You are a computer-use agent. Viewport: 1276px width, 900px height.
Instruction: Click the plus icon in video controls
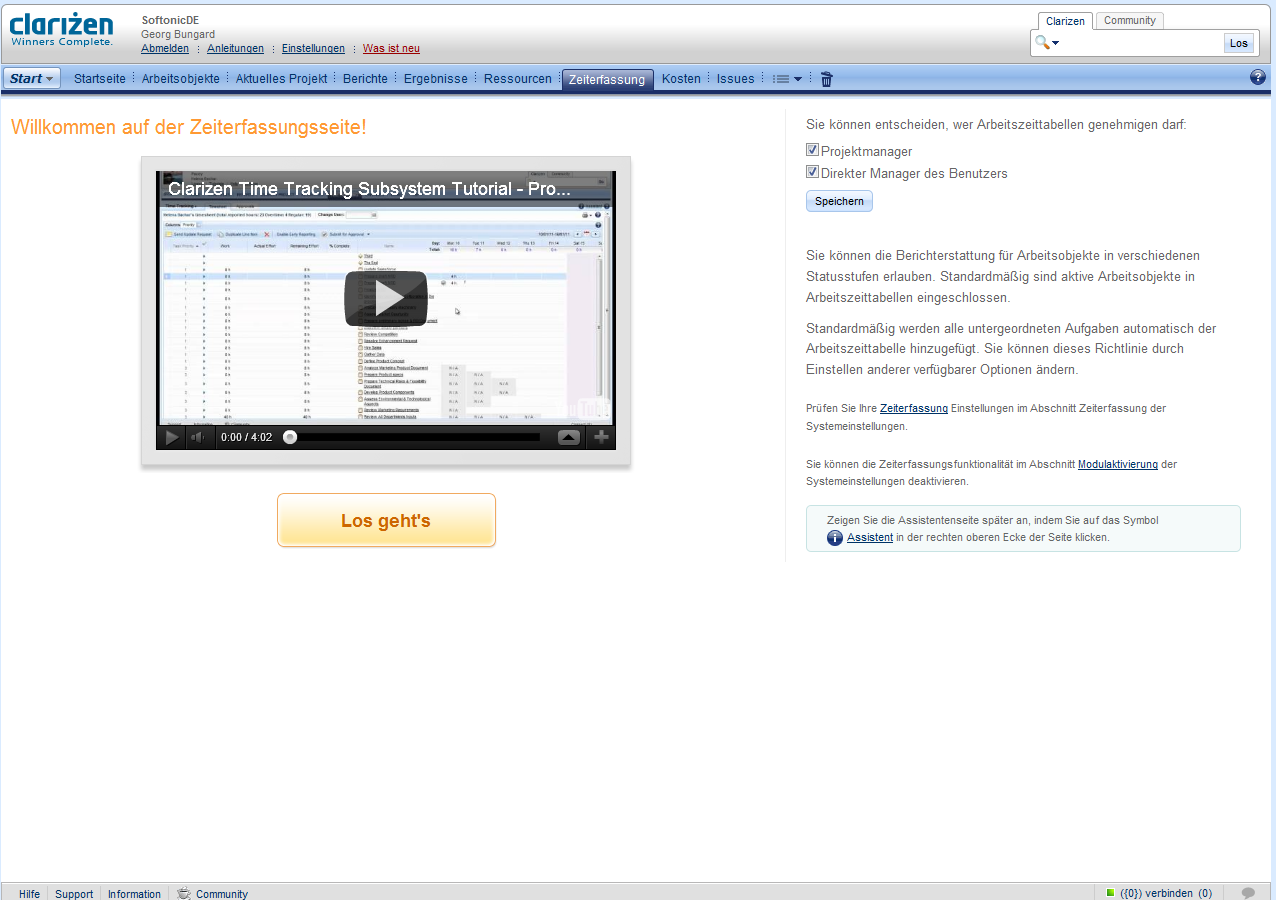(601, 437)
